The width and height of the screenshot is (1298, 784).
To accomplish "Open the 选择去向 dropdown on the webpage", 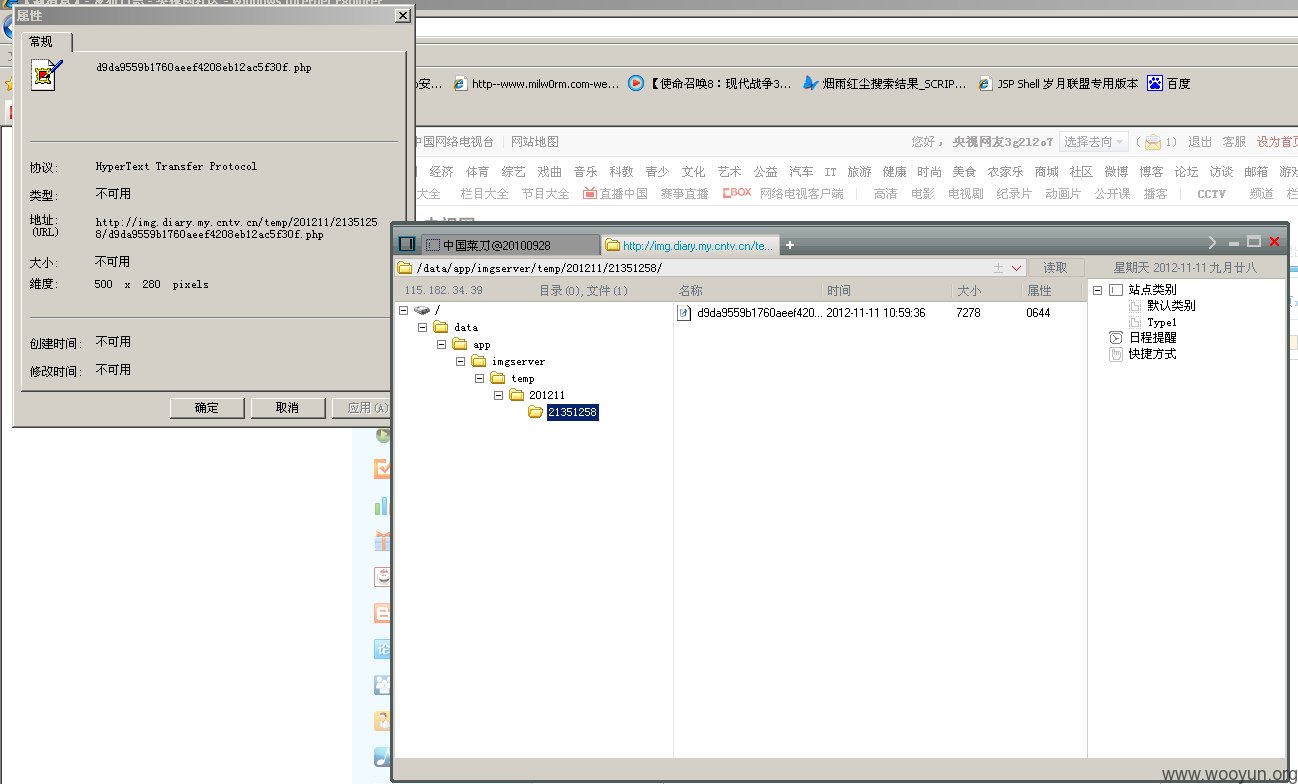I will pyautogui.click(x=1093, y=142).
